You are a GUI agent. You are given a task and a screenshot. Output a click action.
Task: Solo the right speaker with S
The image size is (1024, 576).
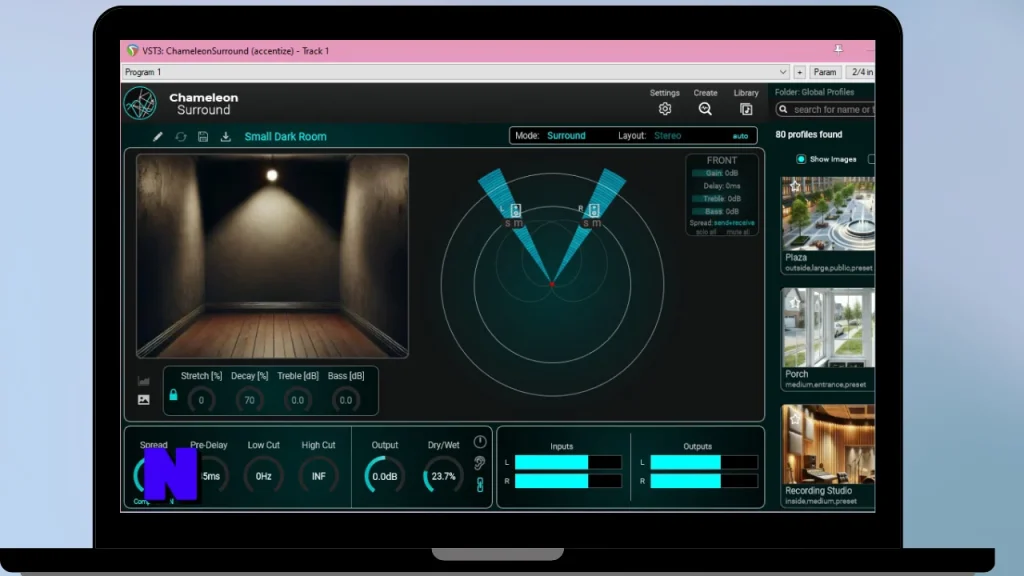click(x=586, y=223)
